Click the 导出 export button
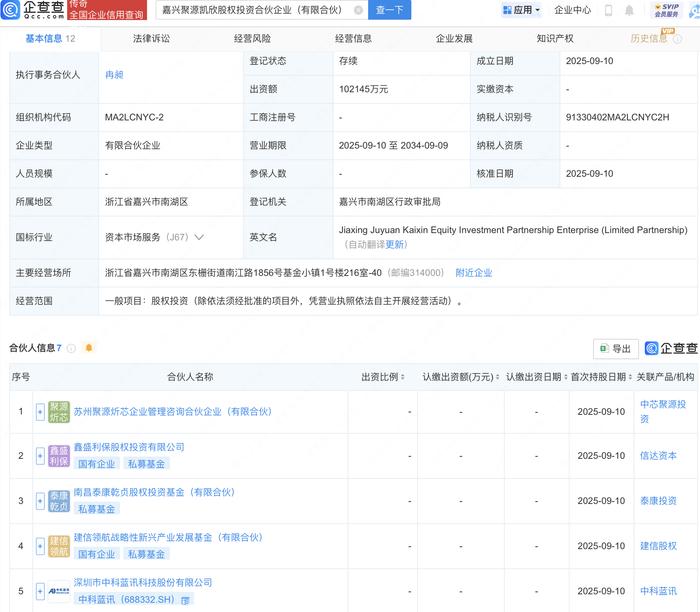The image size is (700, 612). [x=614, y=348]
